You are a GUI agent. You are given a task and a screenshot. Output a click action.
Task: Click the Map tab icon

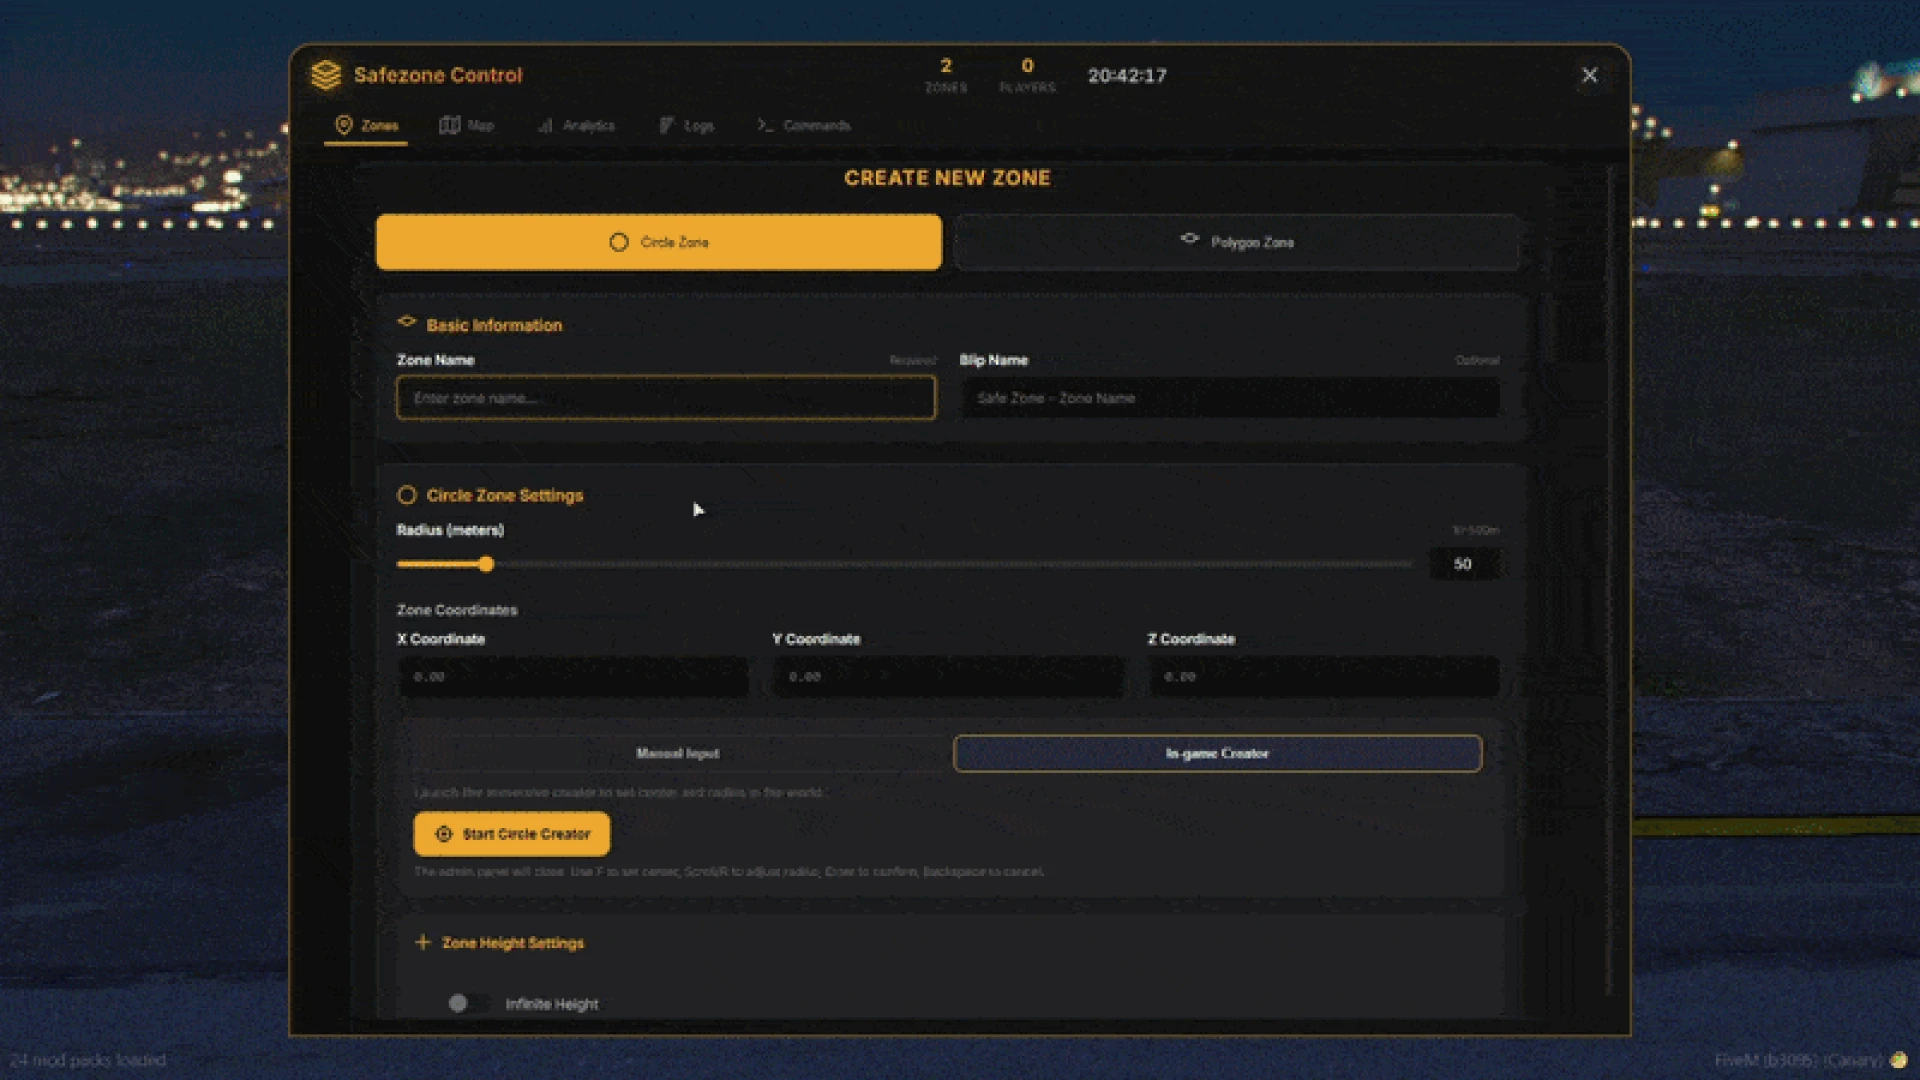450,125
